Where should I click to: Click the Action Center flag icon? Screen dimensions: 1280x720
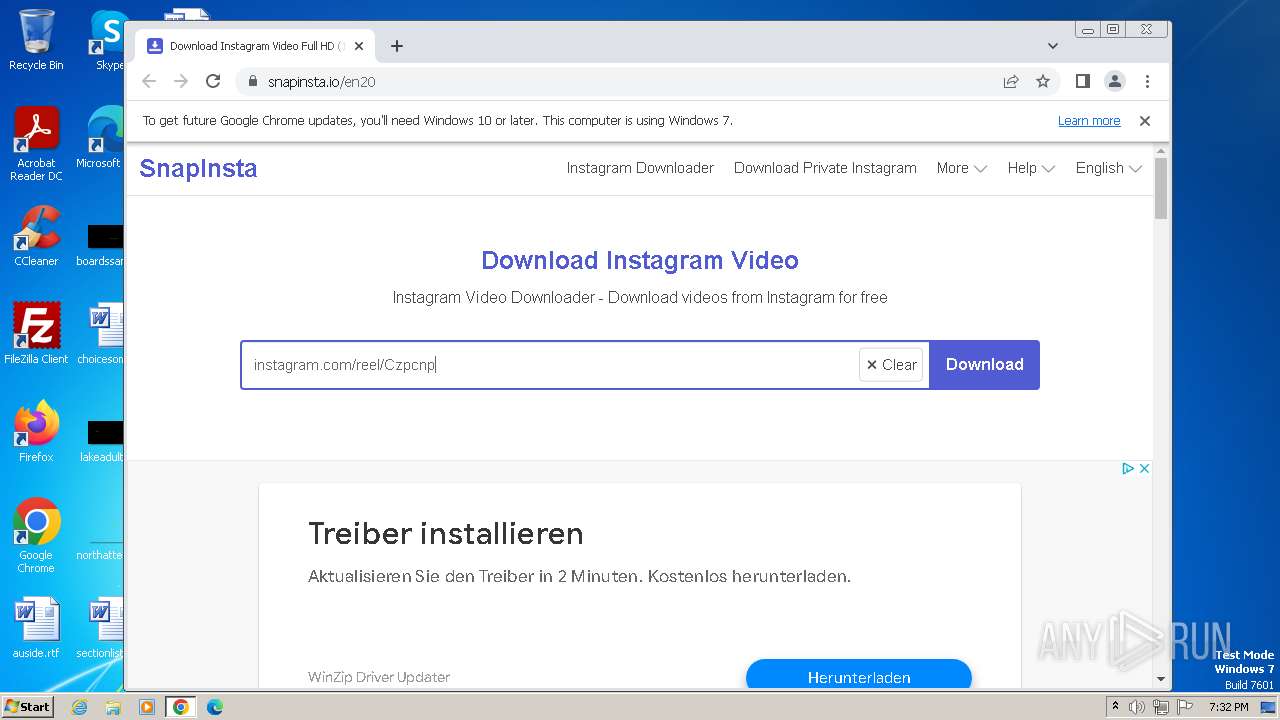[x=1185, y=707]
